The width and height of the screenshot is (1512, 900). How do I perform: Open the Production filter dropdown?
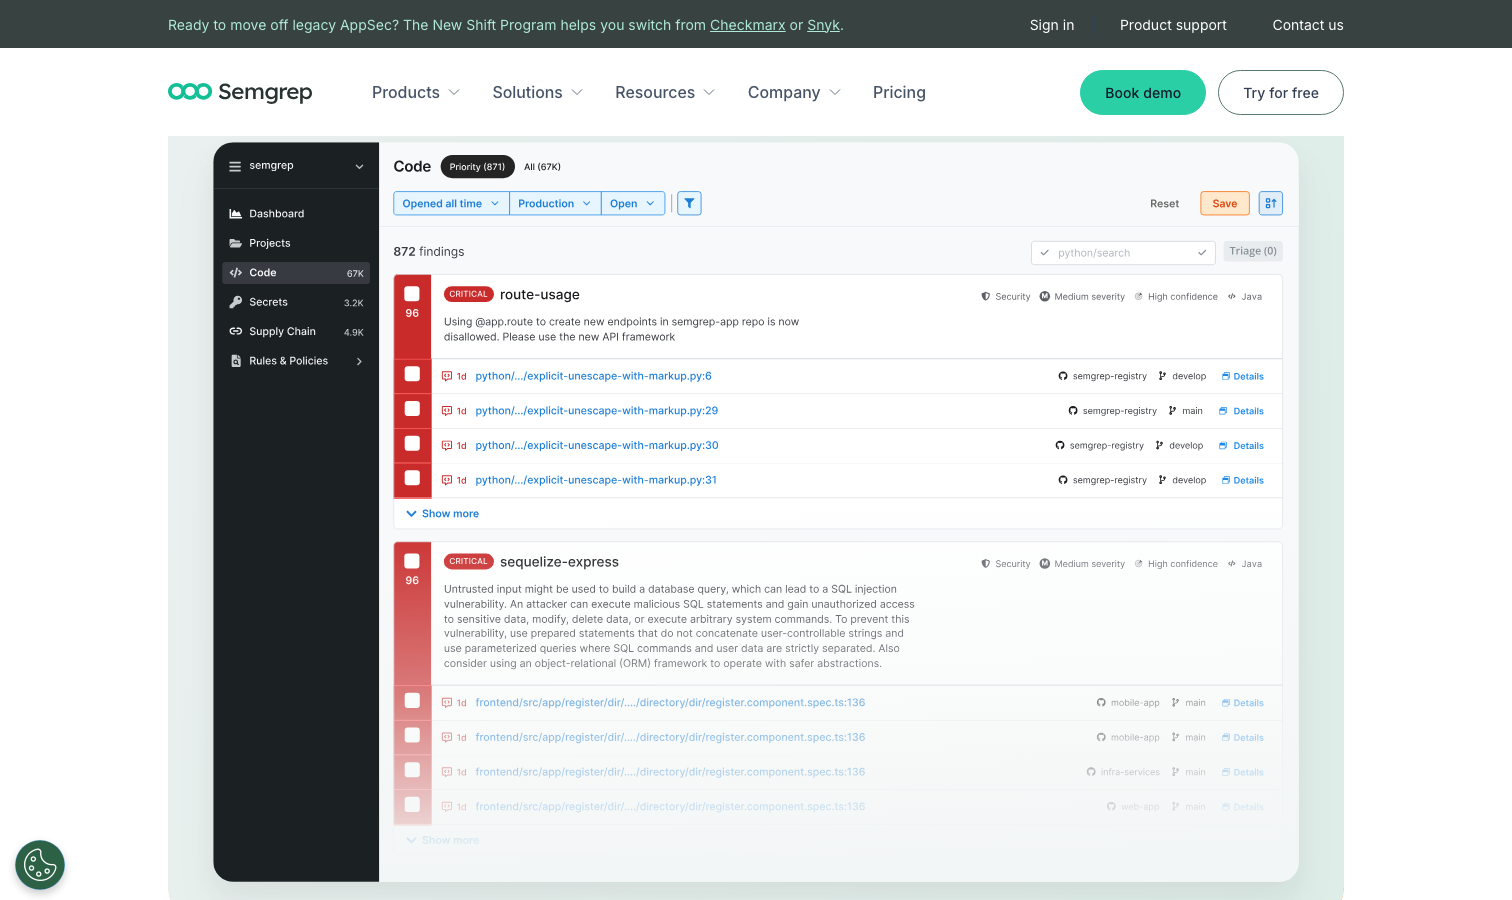pyautogui.click(x=555, y=203)
